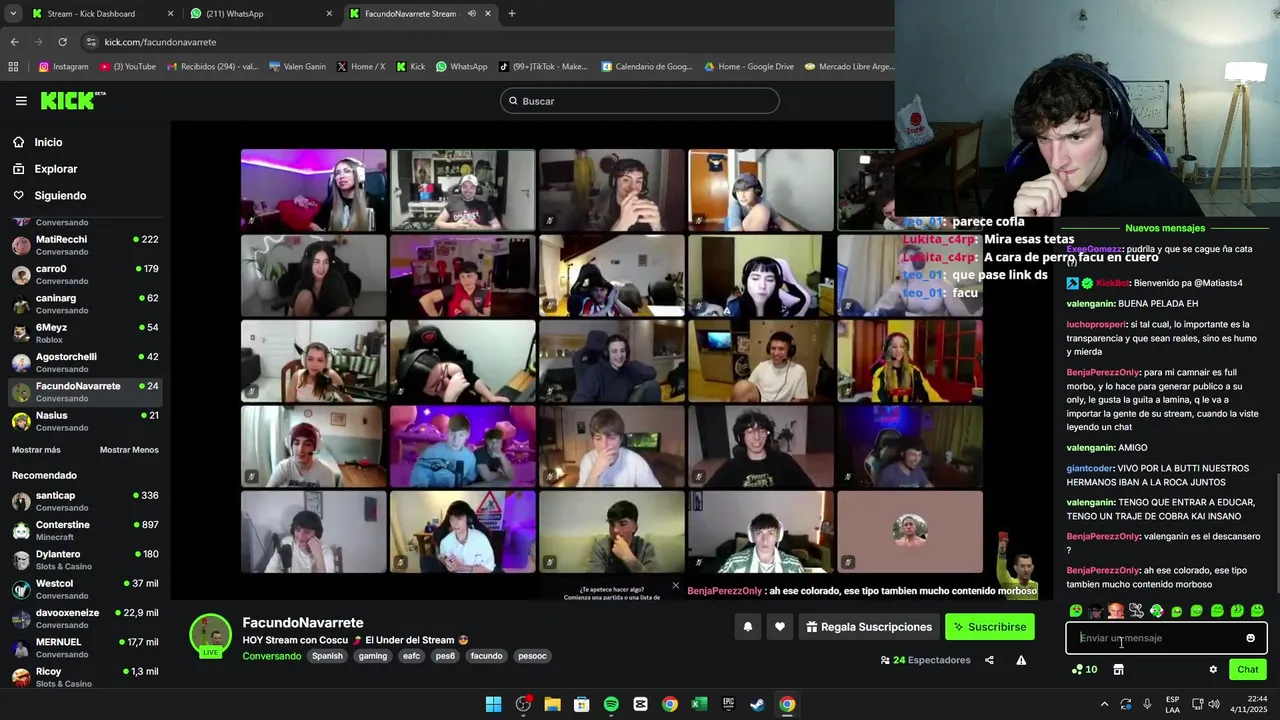Open Conterstine recommended channel
Viewport: 1280px width, 720px height.
(x=85, y=530)
